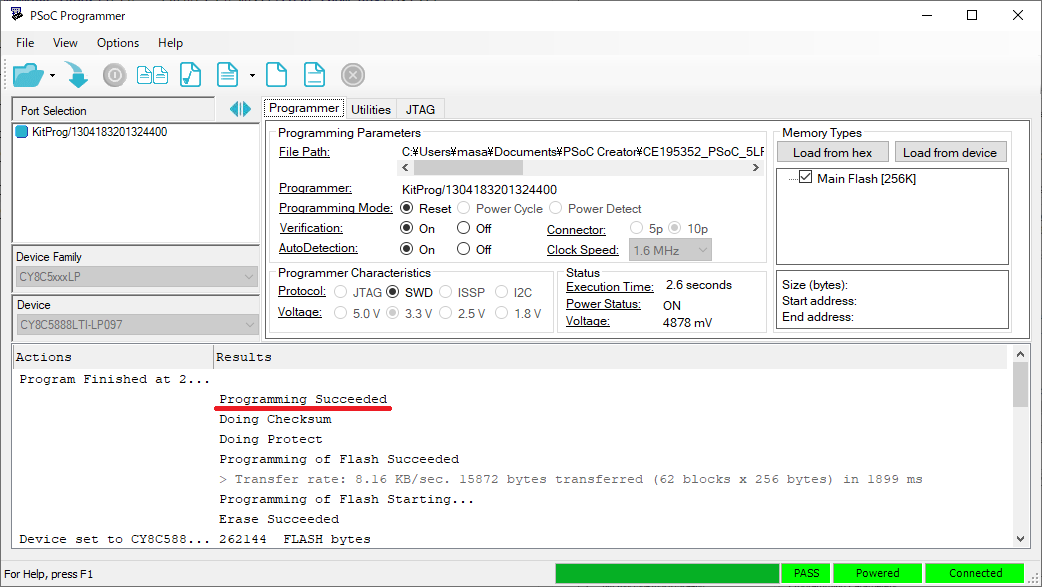Click the File Load folder icon
Viewport: 1042px width, 587px height.
pos(28,75)
